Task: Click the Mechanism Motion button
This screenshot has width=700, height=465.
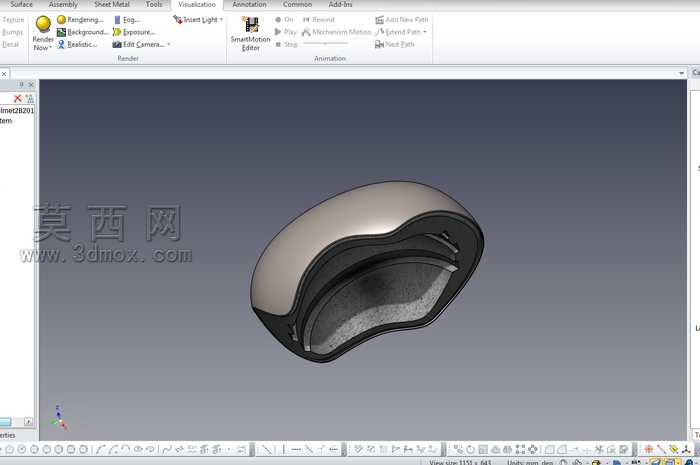Action: 337,32
